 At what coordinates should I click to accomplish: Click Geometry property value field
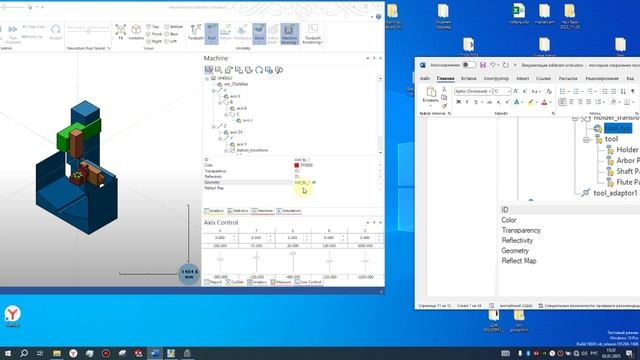[x=335, y=182]
